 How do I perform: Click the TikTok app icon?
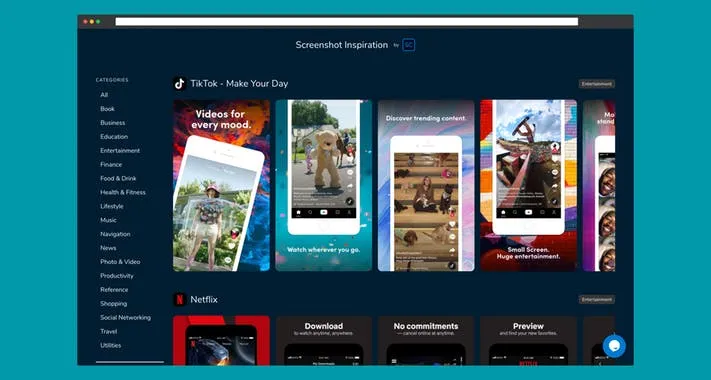coord(180,83)
